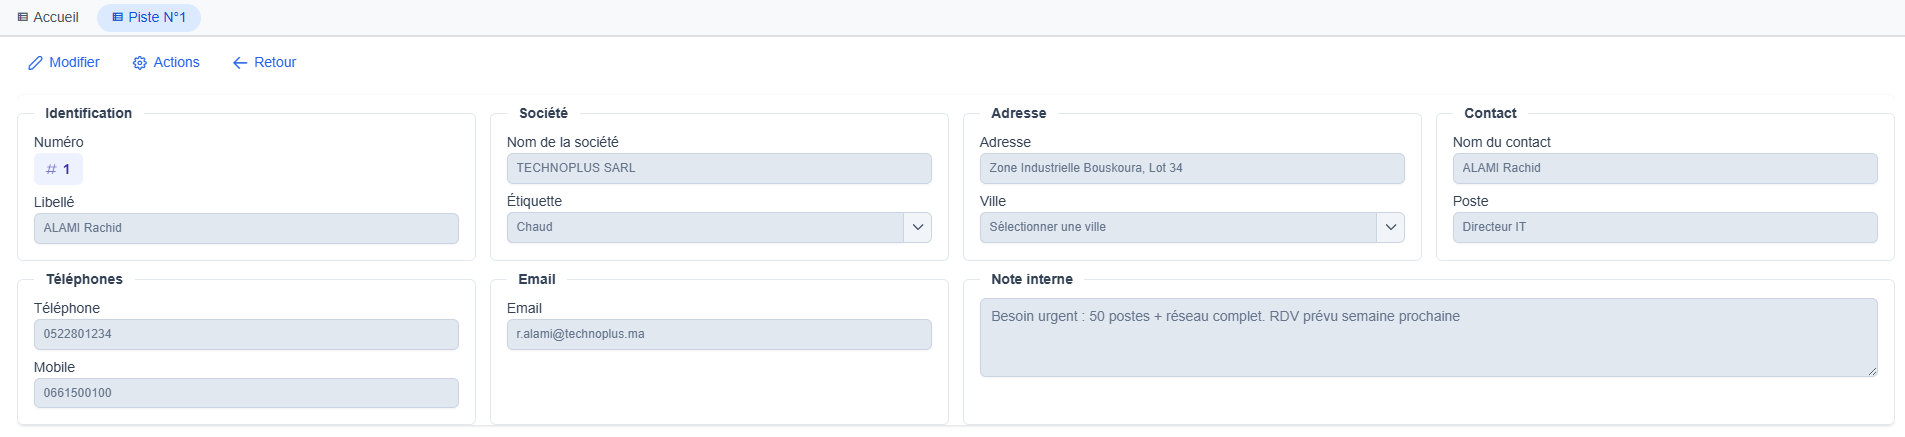1905x437 pixels.
Task: Click the gear icon beside Actions
Action: [x=140, y=63]
